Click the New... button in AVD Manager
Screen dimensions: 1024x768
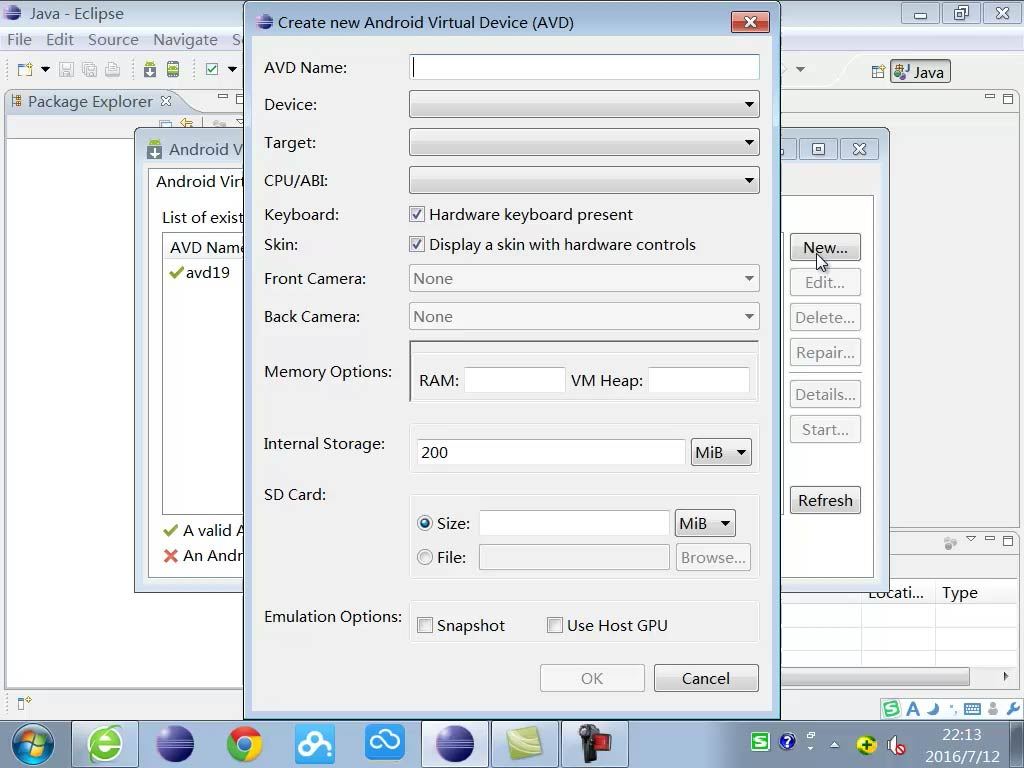click(825, 248)
